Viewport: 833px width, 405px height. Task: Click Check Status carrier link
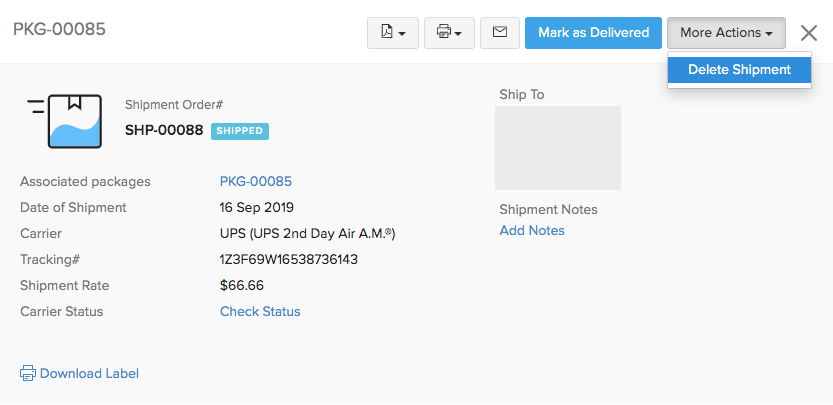coord(260,311)
